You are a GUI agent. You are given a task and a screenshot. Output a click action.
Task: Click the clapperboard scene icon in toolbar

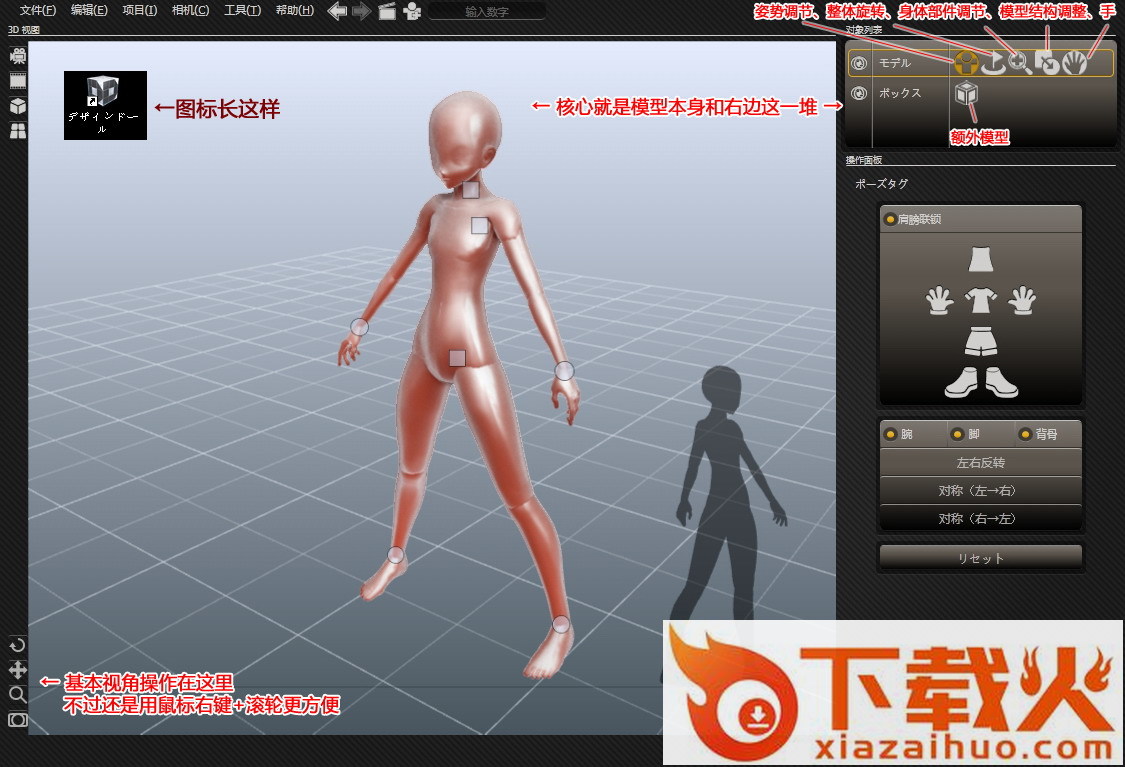click(387, 11)
